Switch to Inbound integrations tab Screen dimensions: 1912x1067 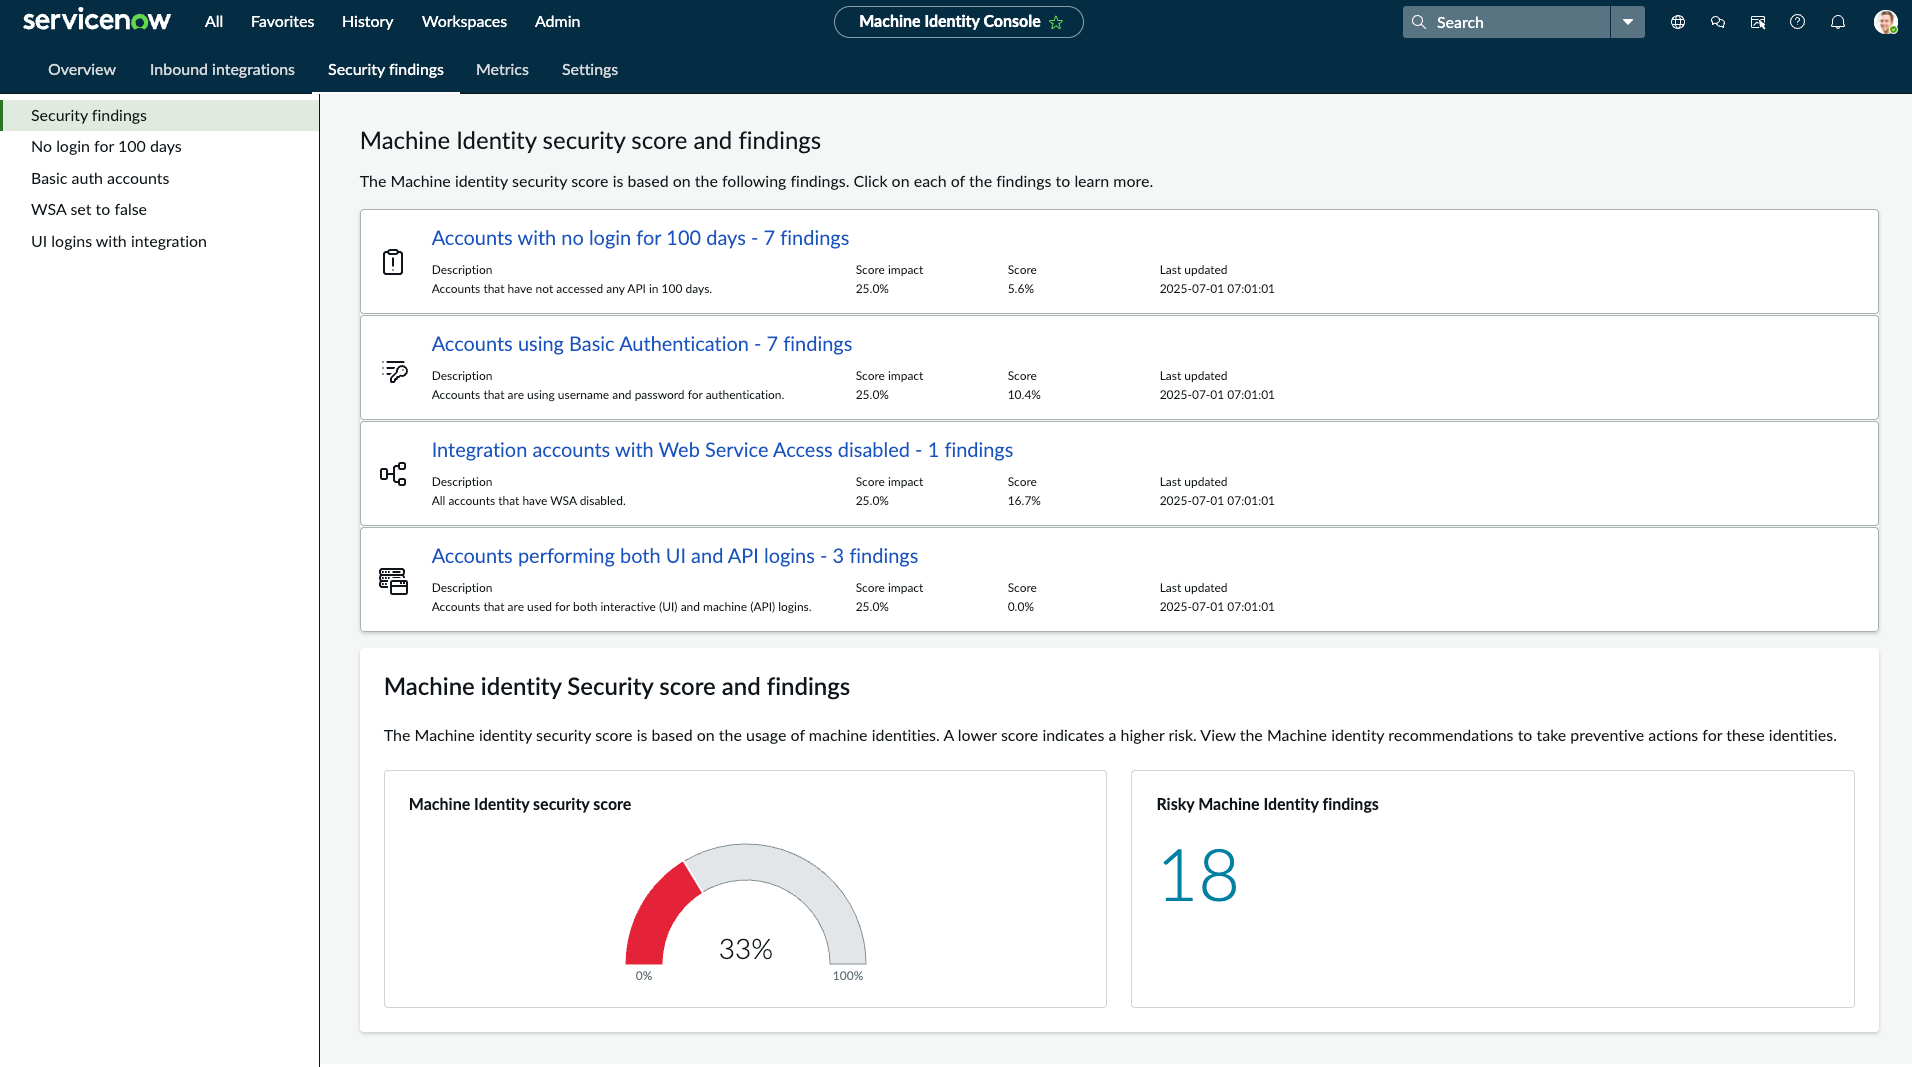click(x=222, y=69)
